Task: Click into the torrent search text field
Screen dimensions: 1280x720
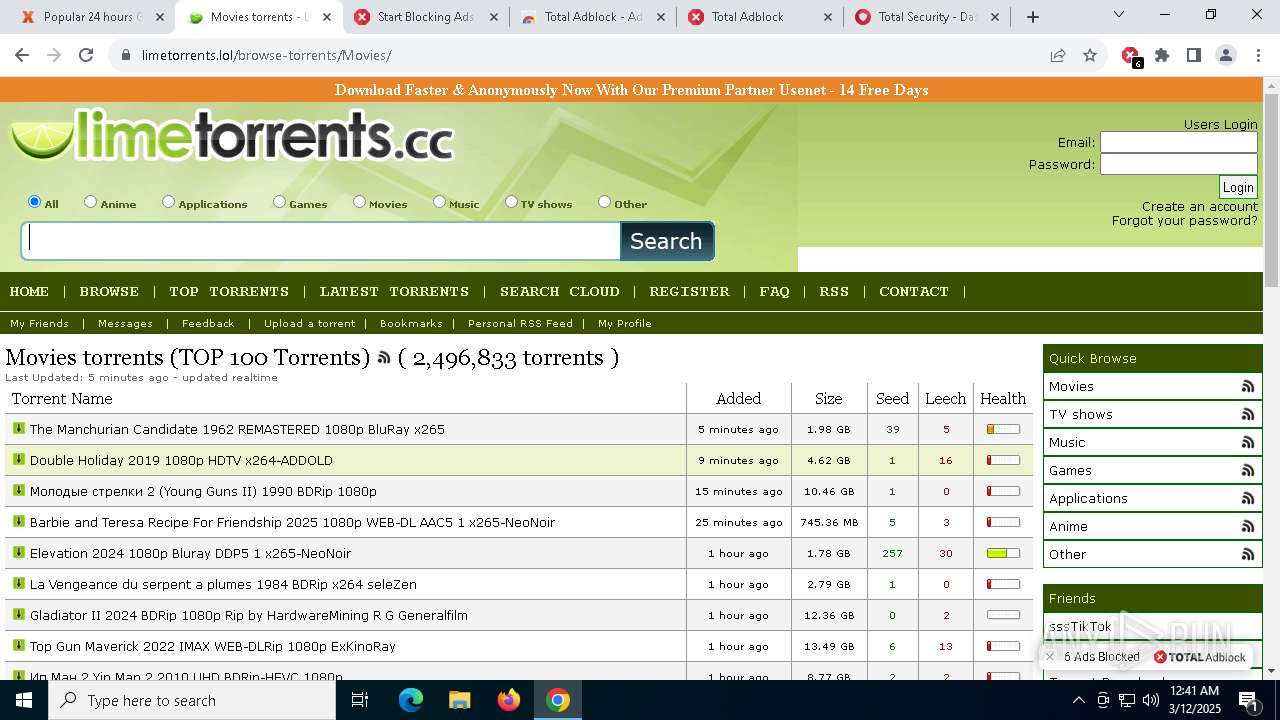Action: click(321, 241)
